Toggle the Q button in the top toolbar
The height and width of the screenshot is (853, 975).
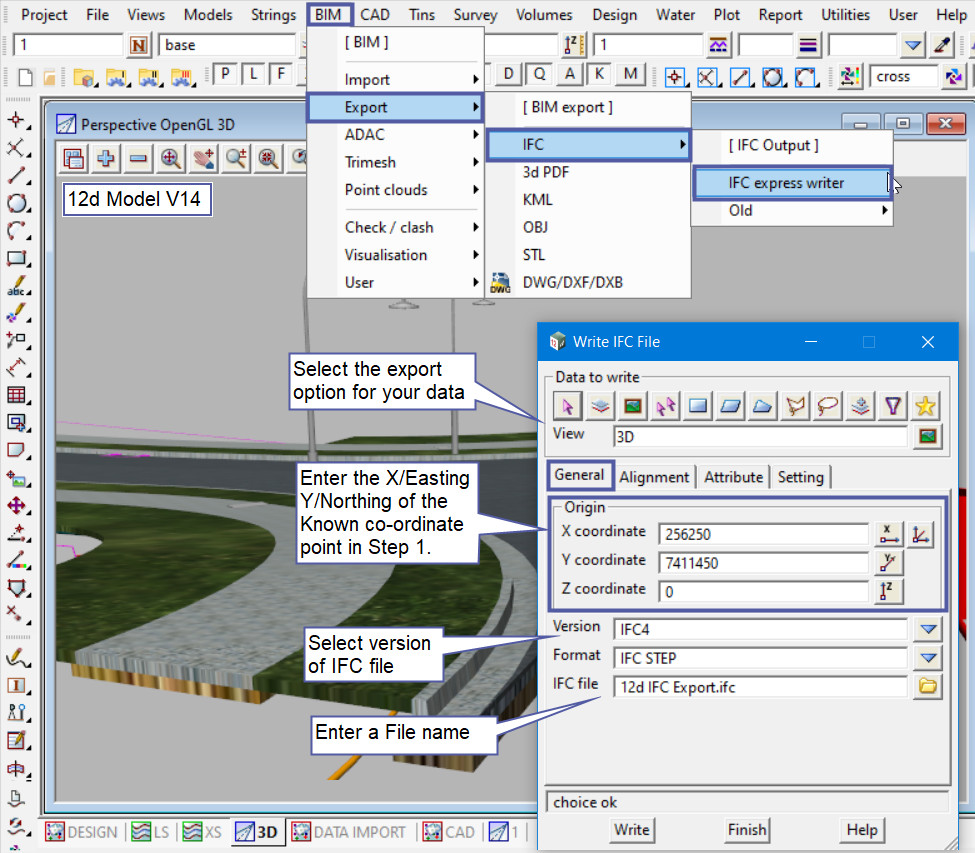(539, 75)
